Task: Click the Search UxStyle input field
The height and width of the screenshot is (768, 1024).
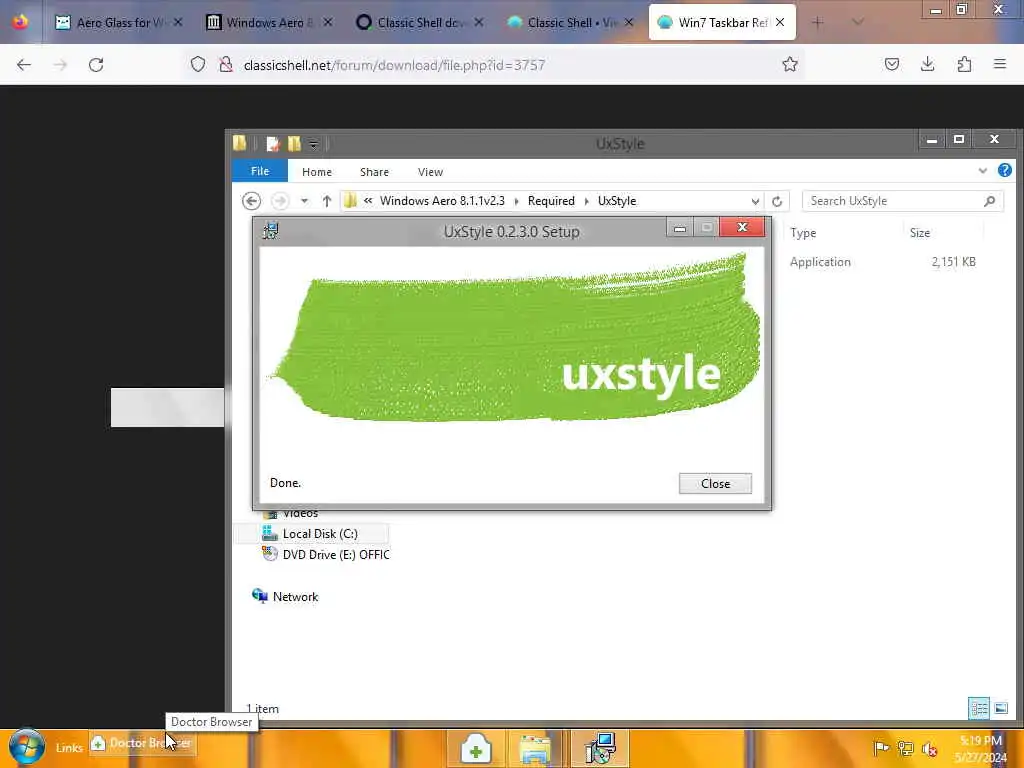Action: coord(902,201)
